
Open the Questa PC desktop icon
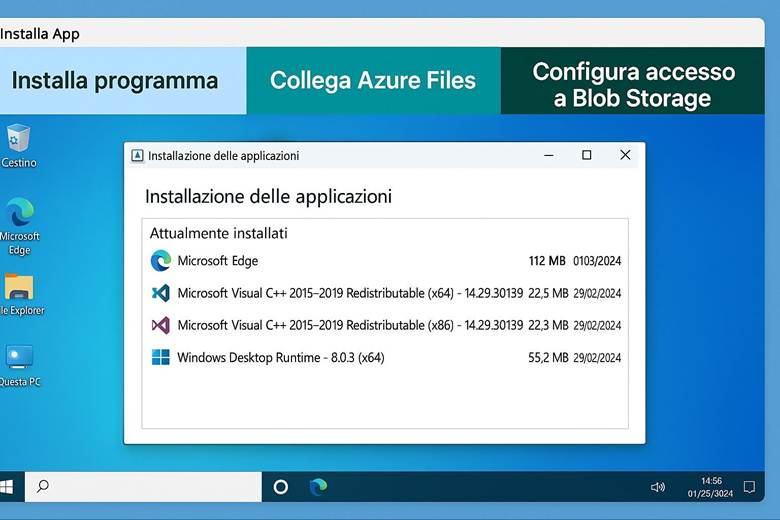[x=19, y=366]
